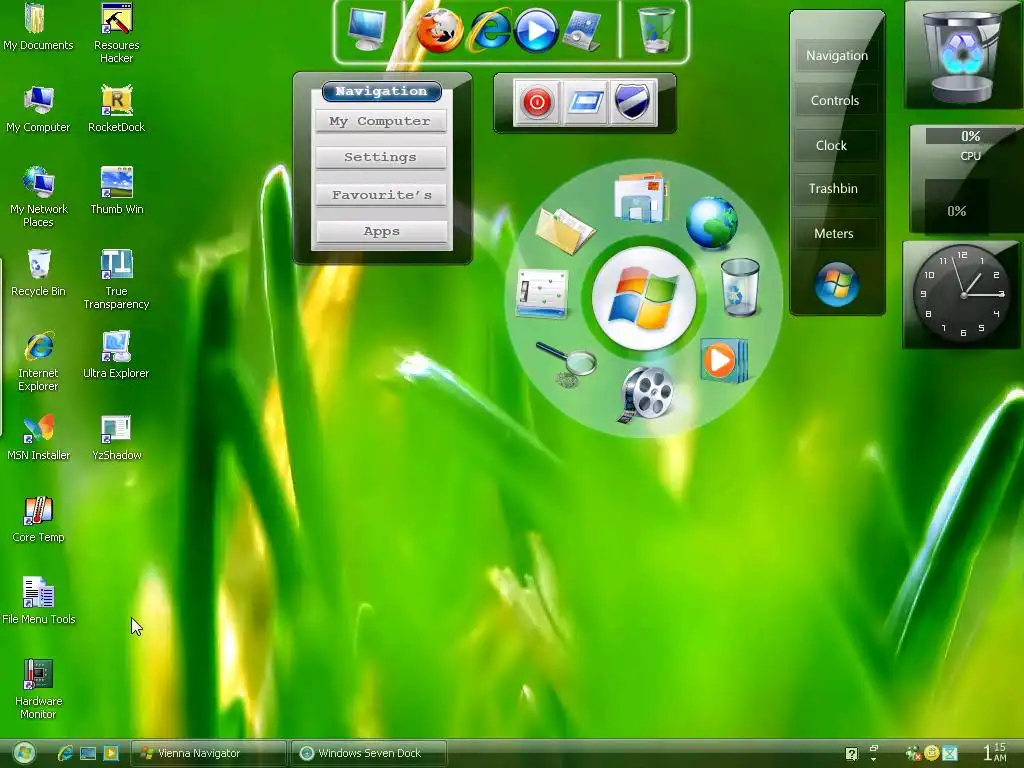Open the mail icon in the circular menu
Image resolution: width=1024 pixels, height=768 pixels.
pyautogui.click(x=641, y=197)
